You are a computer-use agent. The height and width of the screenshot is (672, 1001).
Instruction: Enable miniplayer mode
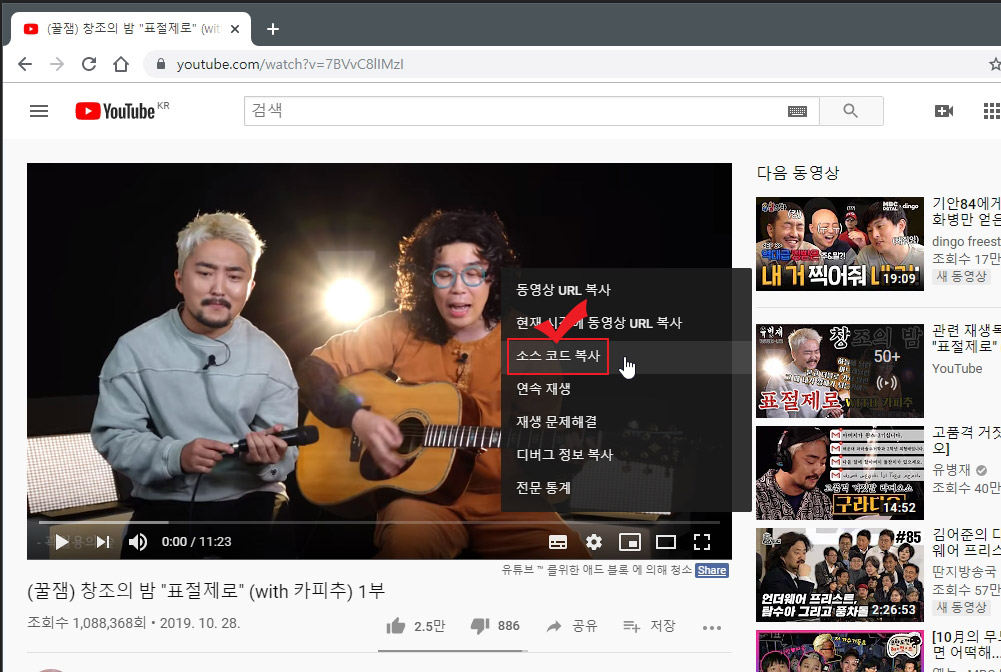coord(630,542)
